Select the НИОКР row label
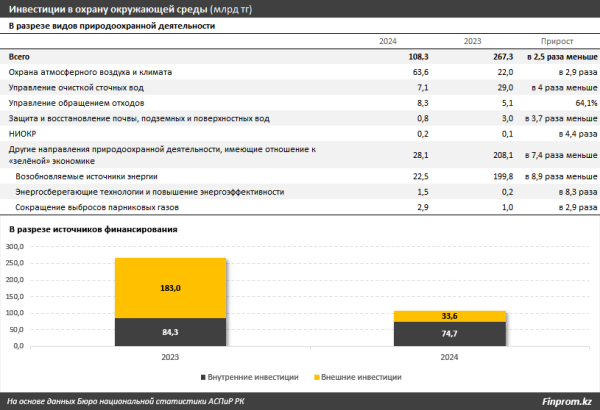The image size is (600, 410). [x=22, y=133]
